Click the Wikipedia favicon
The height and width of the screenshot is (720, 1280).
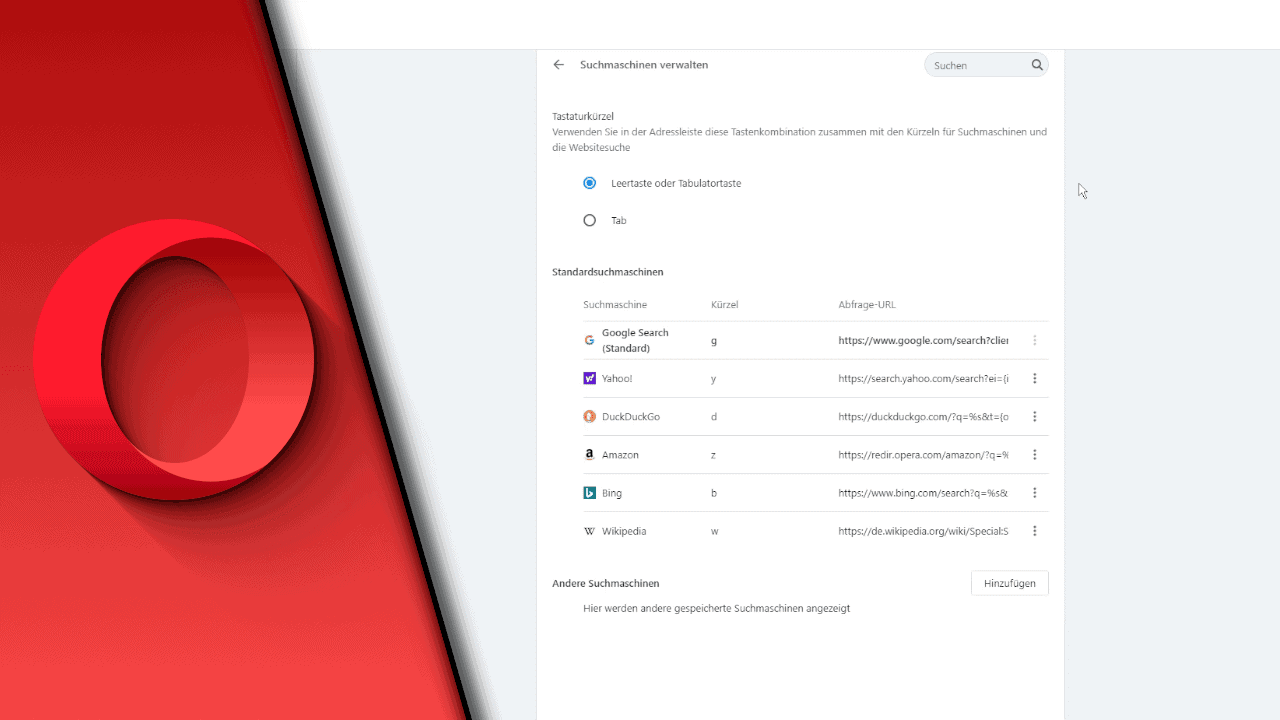pos(589,531)
